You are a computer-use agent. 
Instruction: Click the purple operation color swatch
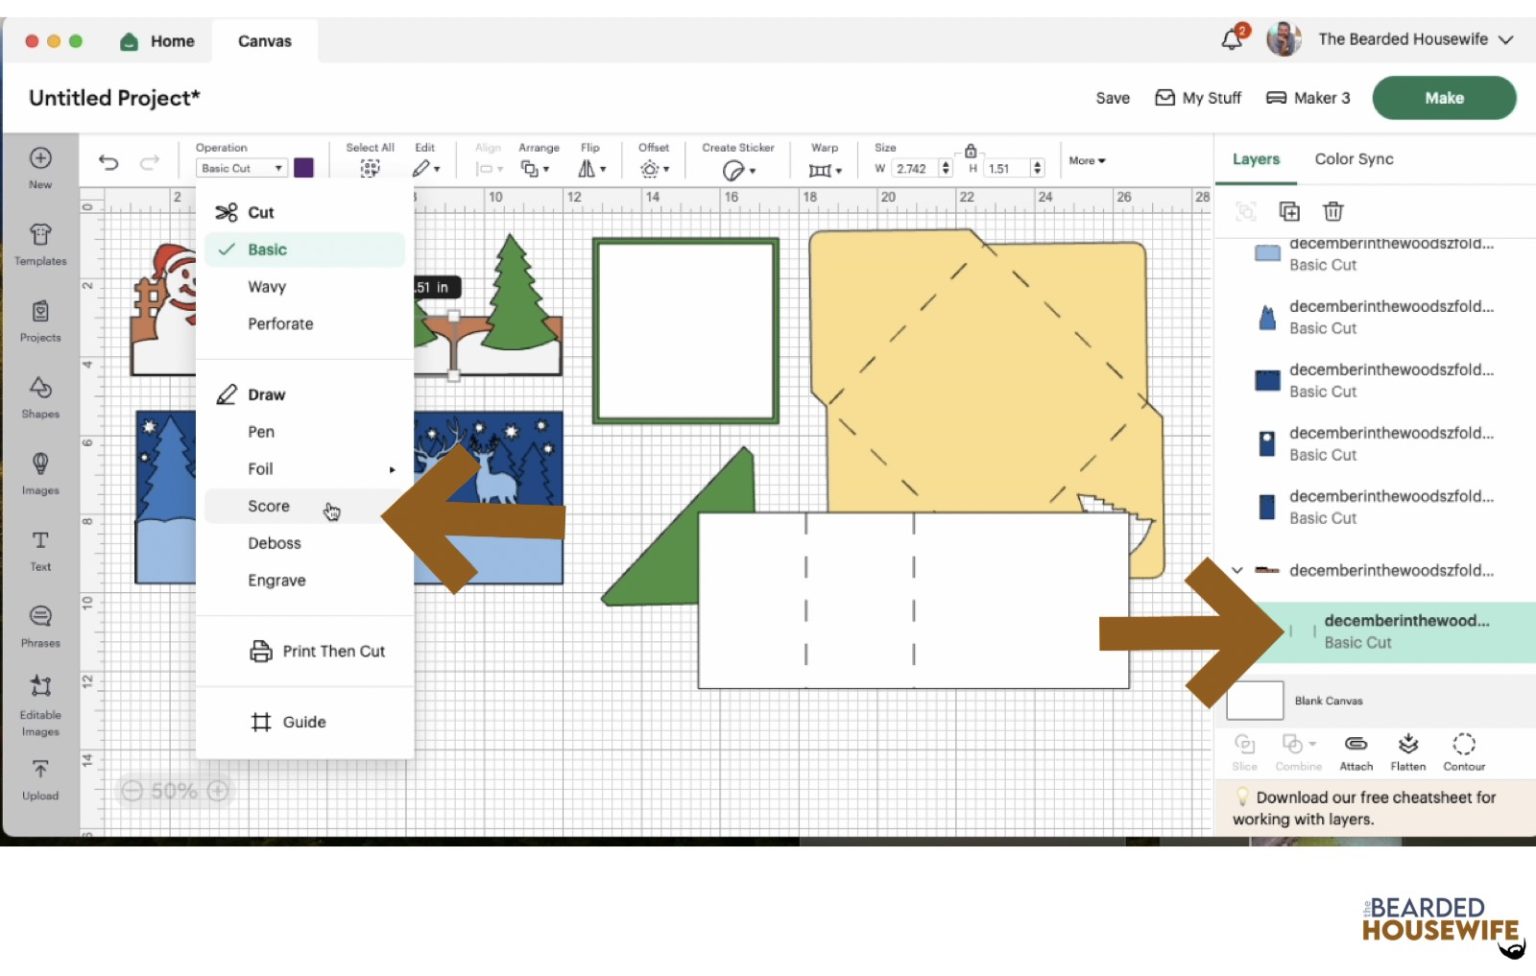[x=304, y=168]
